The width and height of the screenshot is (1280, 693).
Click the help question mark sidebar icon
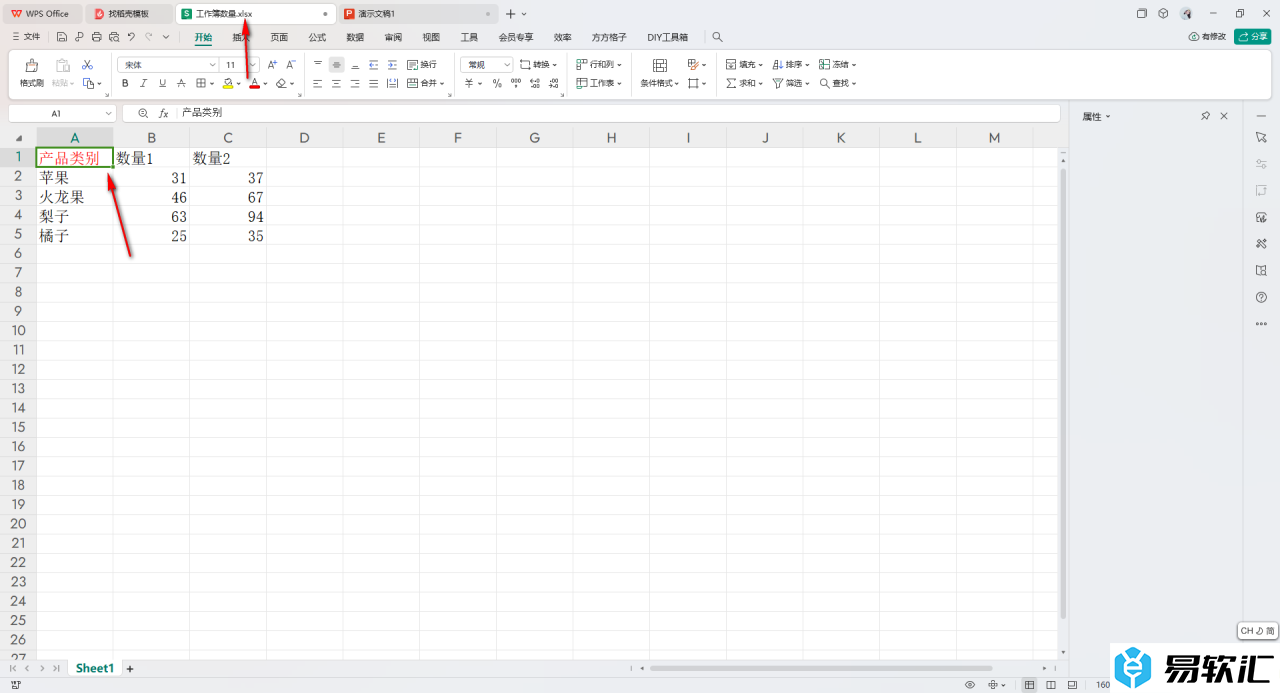click(1261, 297)
